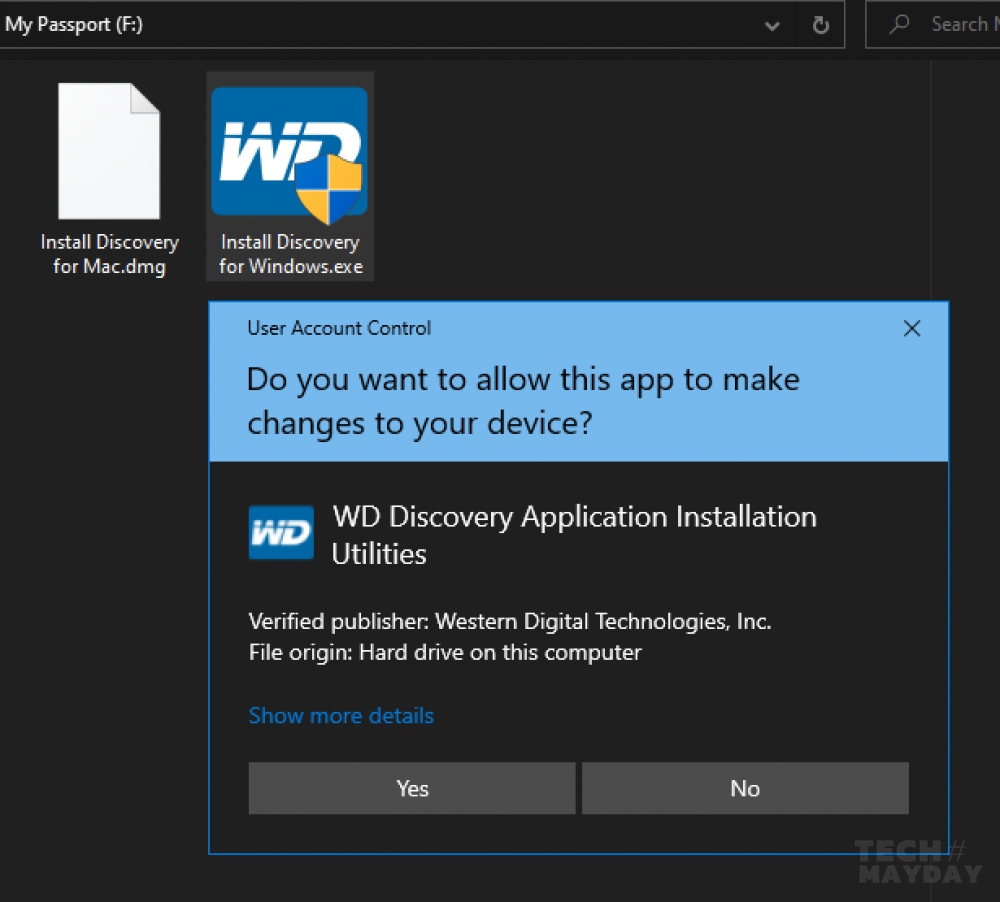Click the Install Discovery for Mac.dmg filename
This screenshot has width=1000, height=902.
(109, 254)
